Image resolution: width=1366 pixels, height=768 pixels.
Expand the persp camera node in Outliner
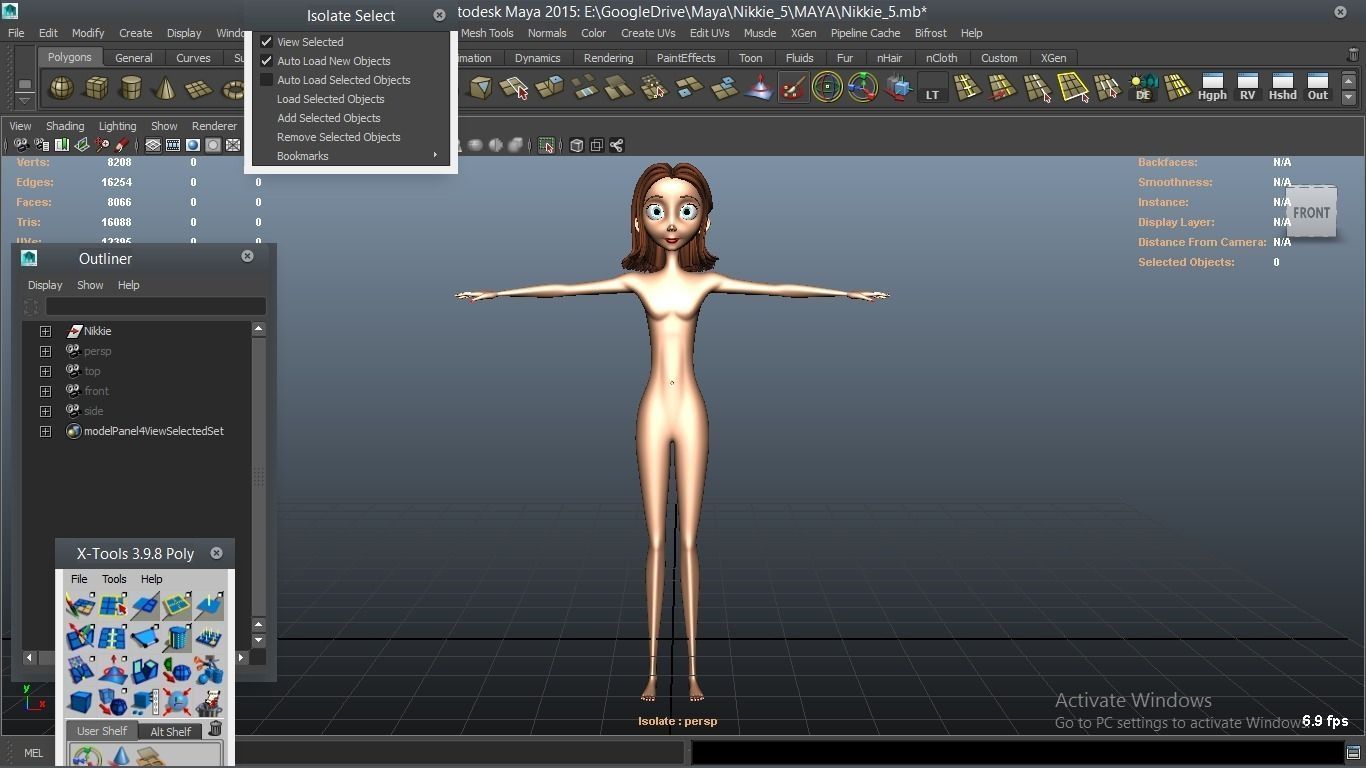coord(45,351)
